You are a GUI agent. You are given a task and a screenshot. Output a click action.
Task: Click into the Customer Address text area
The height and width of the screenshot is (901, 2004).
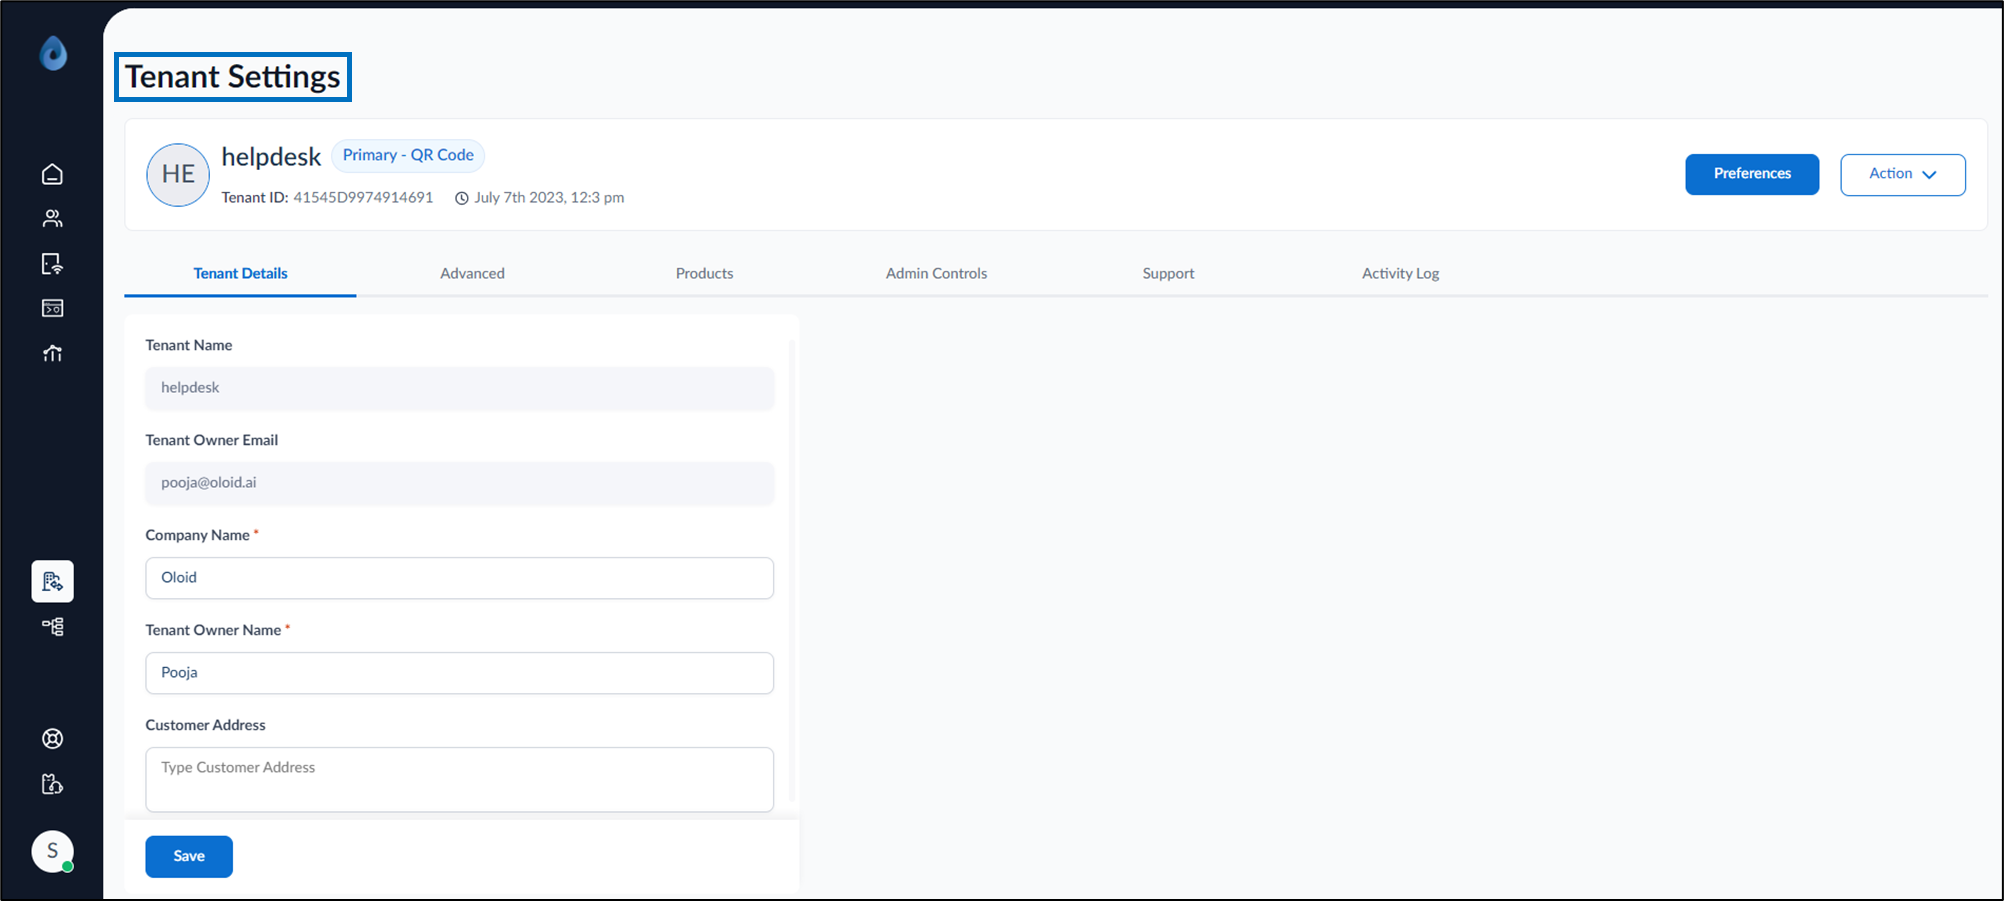coord(460,780)
